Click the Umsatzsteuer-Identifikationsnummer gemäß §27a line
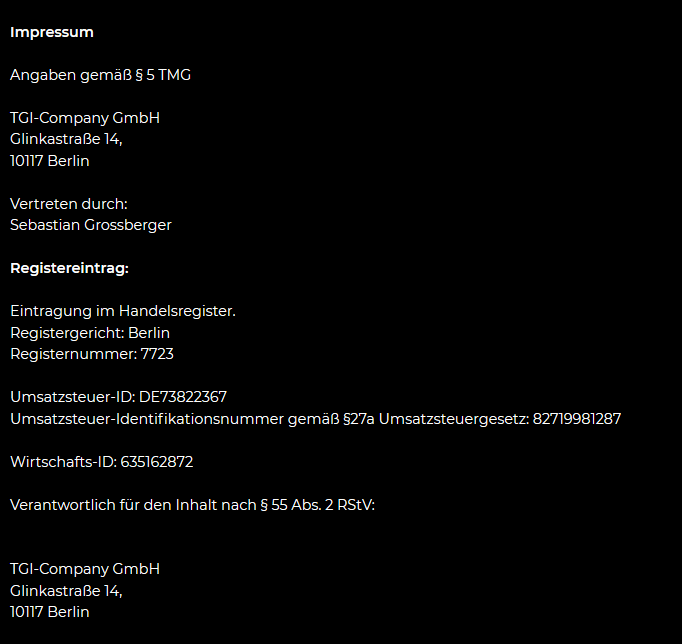 315,419
